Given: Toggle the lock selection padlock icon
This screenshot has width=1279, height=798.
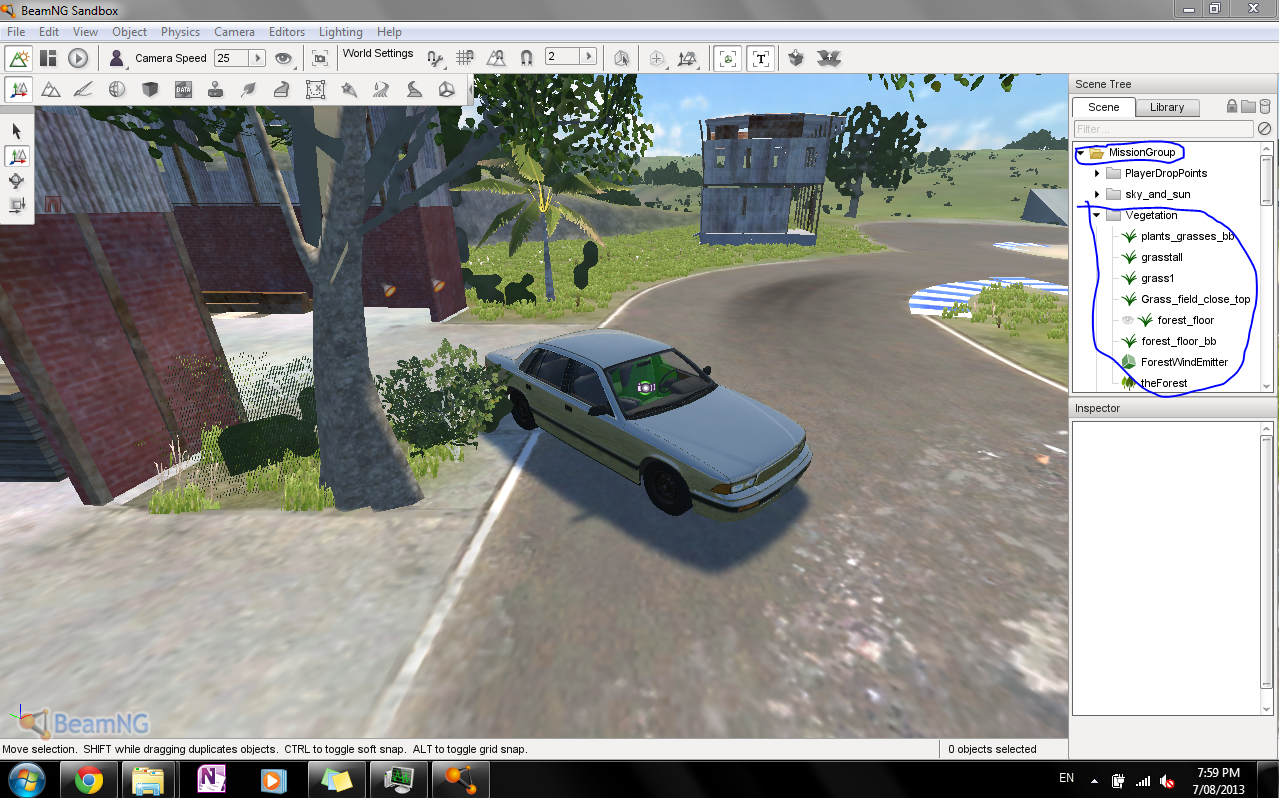Looking at the screenshot, I should click(1232, 107).
